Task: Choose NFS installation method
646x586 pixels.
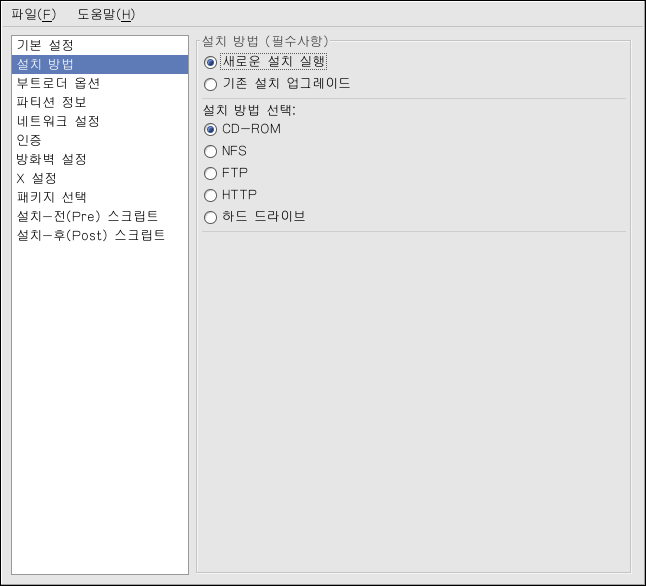Action: 210,152
